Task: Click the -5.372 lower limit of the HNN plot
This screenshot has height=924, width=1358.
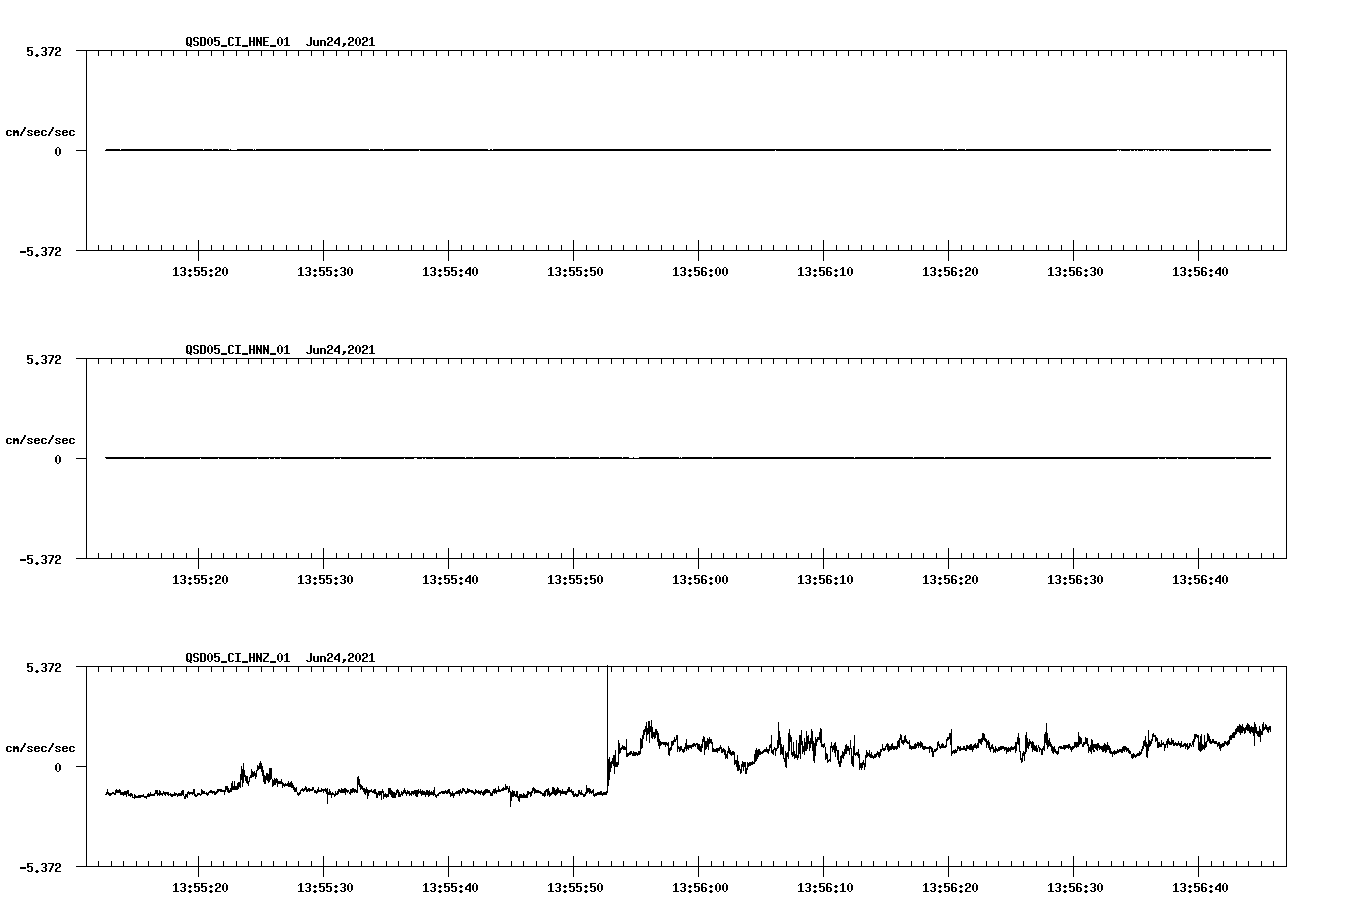Action: (x=40, y=559)
